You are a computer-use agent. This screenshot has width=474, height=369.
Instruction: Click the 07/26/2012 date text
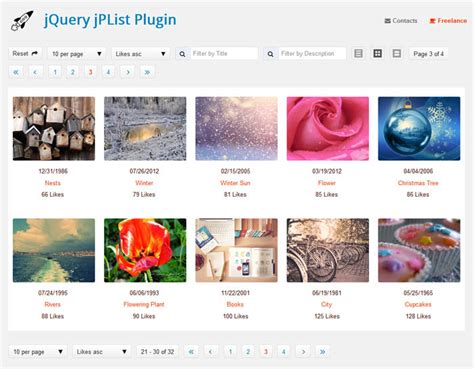(144, 171)
